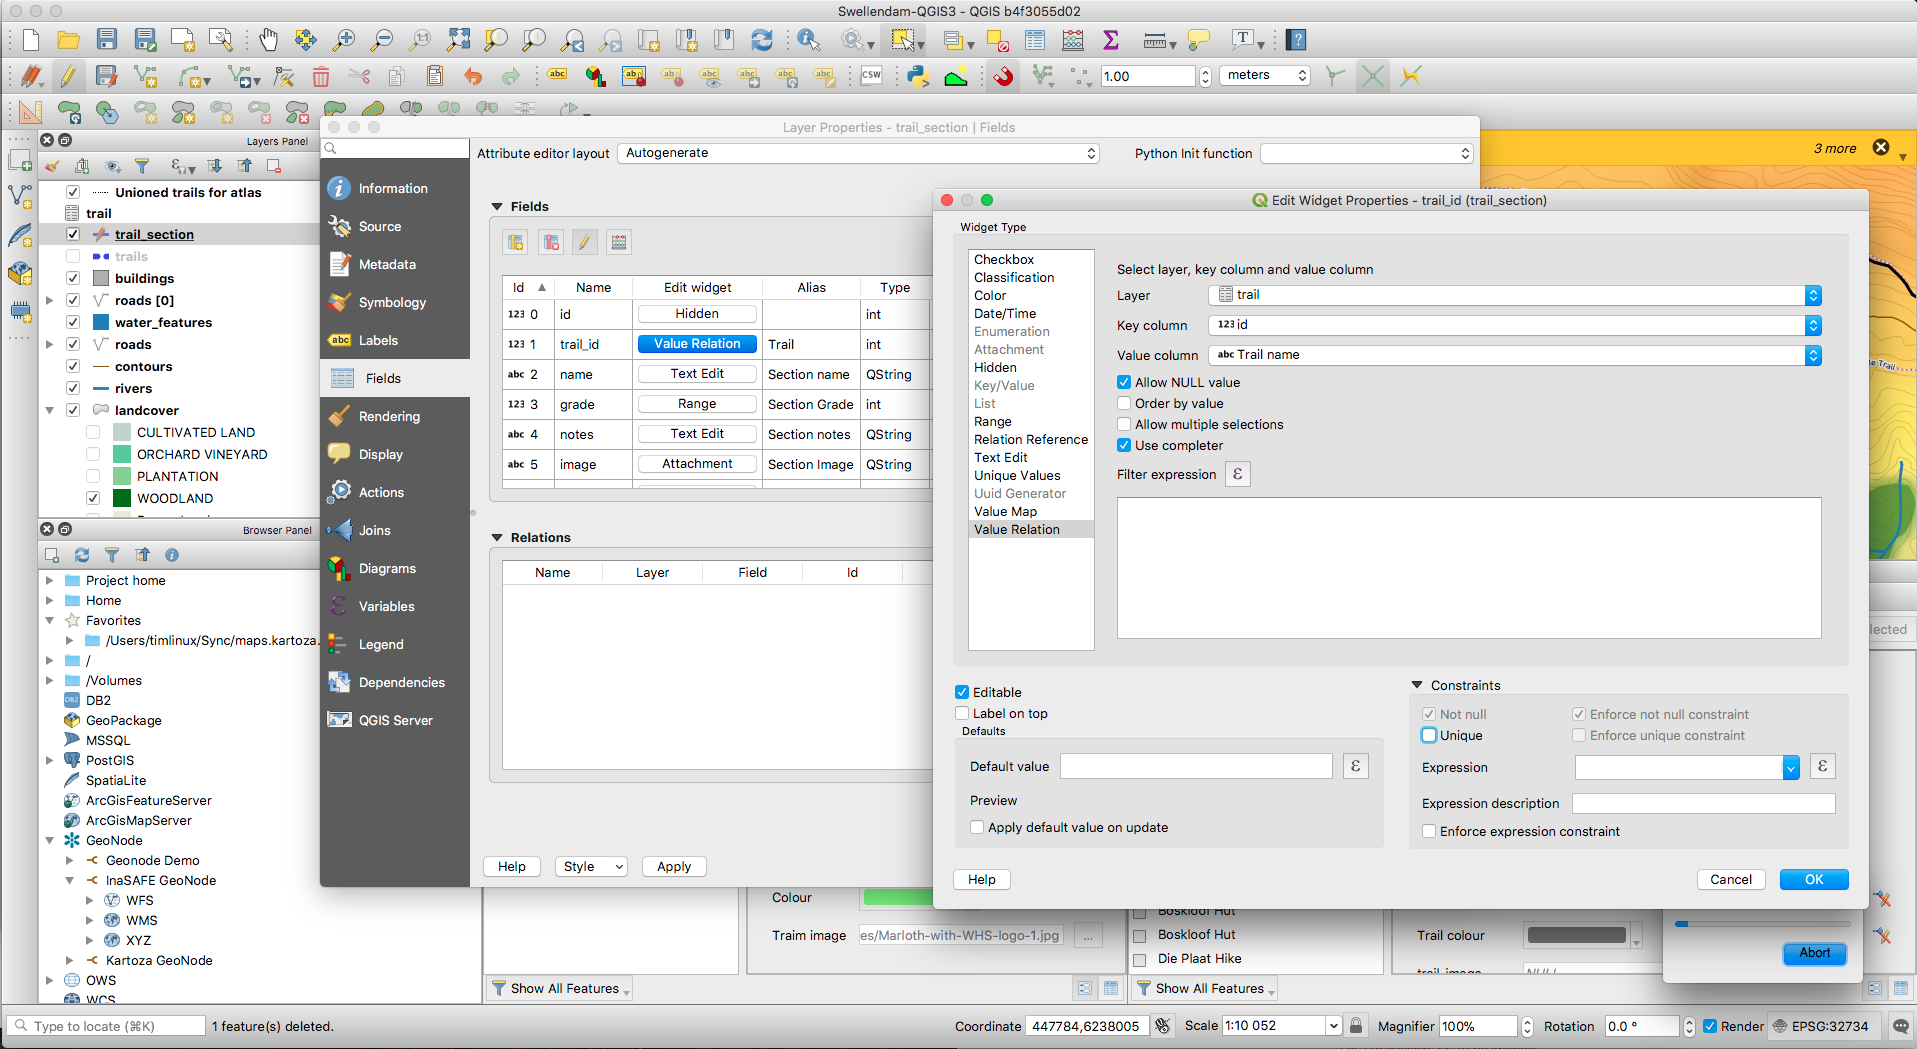Viewport: 1917px width, 1049px height.
Task: Select Text Edit widget type in list
Action: click(1001, 457)
